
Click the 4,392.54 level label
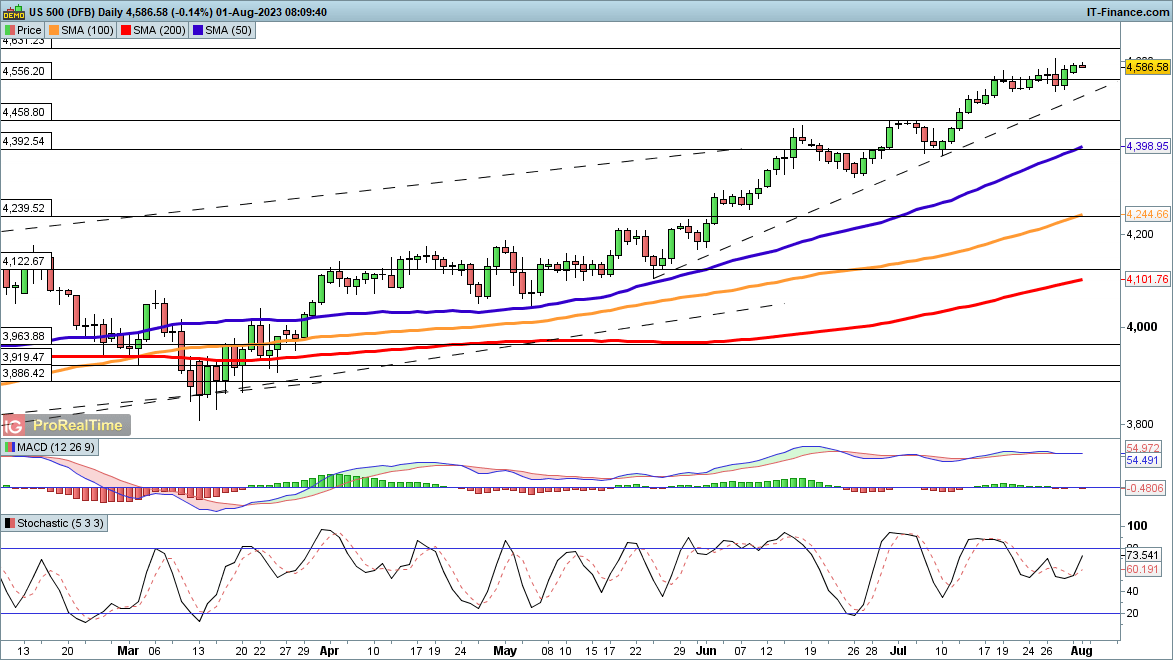point(24,141)
